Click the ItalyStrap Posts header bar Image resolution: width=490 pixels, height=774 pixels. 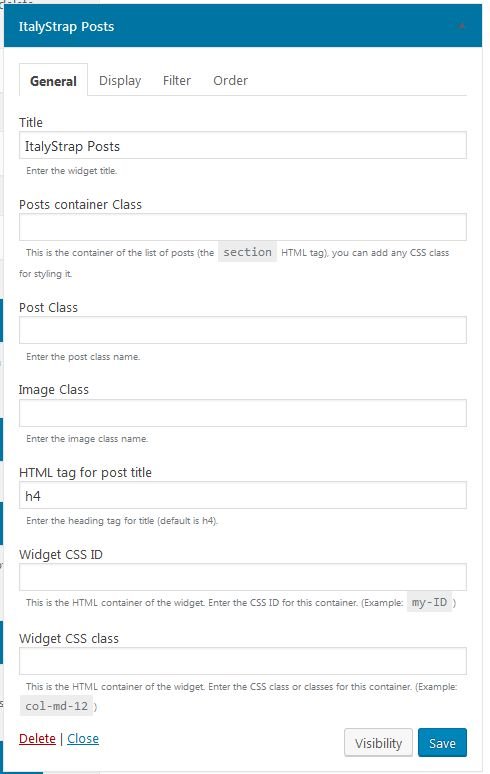click(x=243, y=26)
